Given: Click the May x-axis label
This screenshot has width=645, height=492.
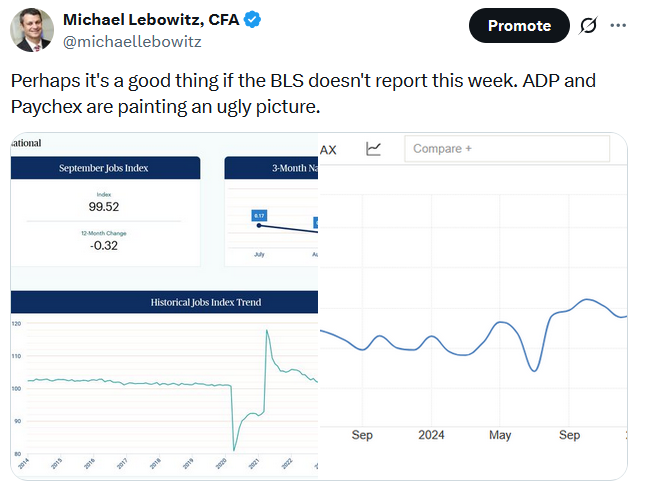Looking at the screenshot, I should [500, 435].
